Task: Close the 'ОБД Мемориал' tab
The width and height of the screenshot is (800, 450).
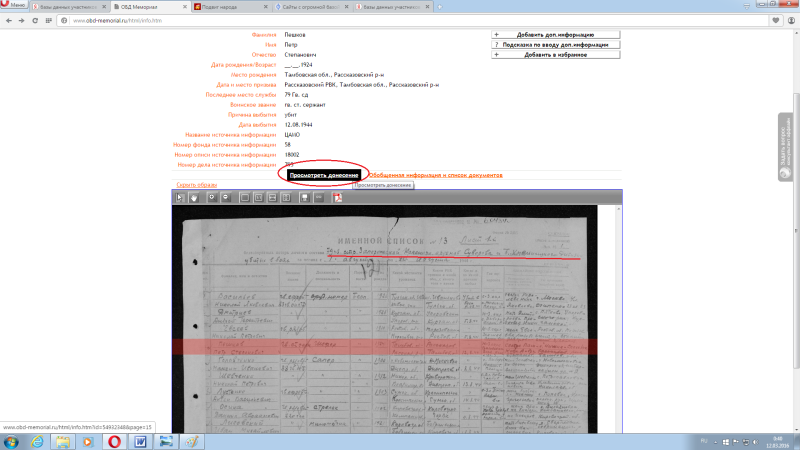Action: (185, 7)
